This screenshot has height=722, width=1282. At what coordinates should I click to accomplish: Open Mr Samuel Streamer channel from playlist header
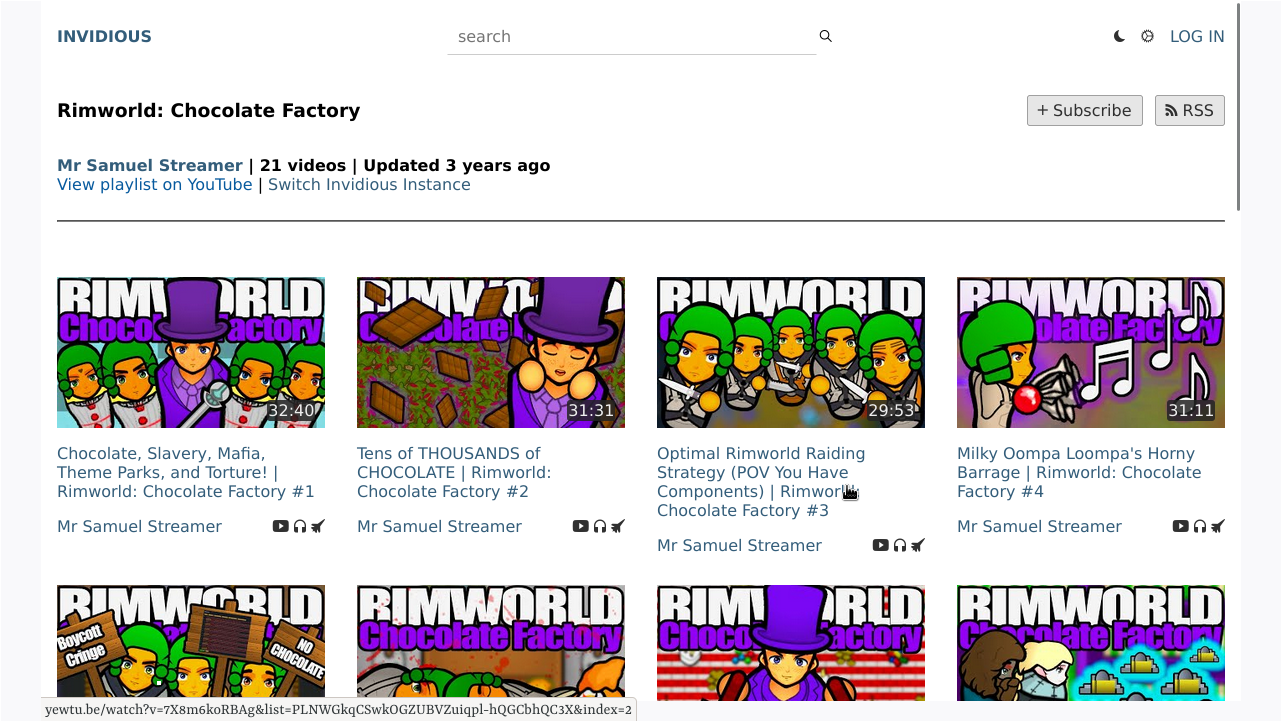click(150, 166)
